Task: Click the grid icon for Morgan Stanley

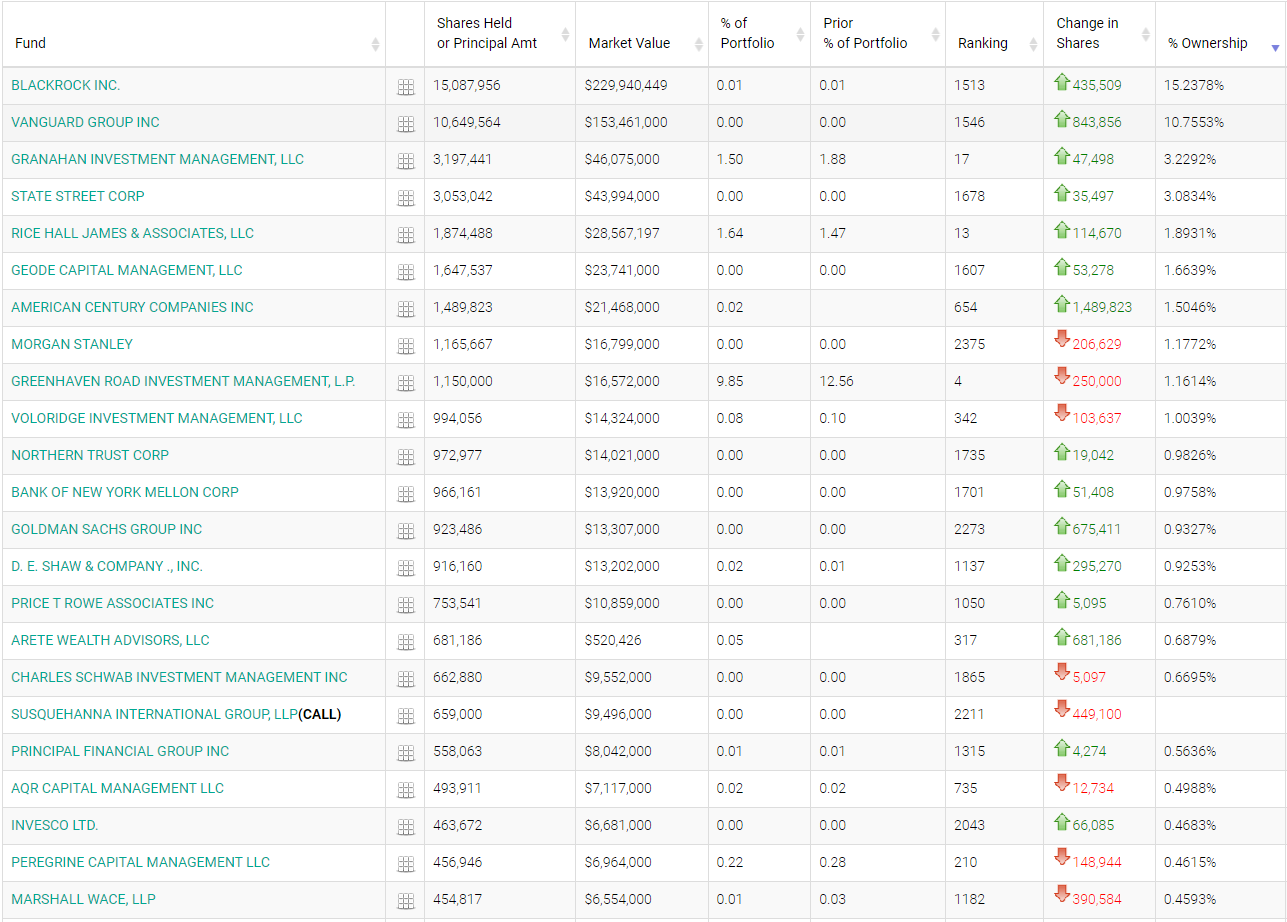Action: [x=405, y=347]
